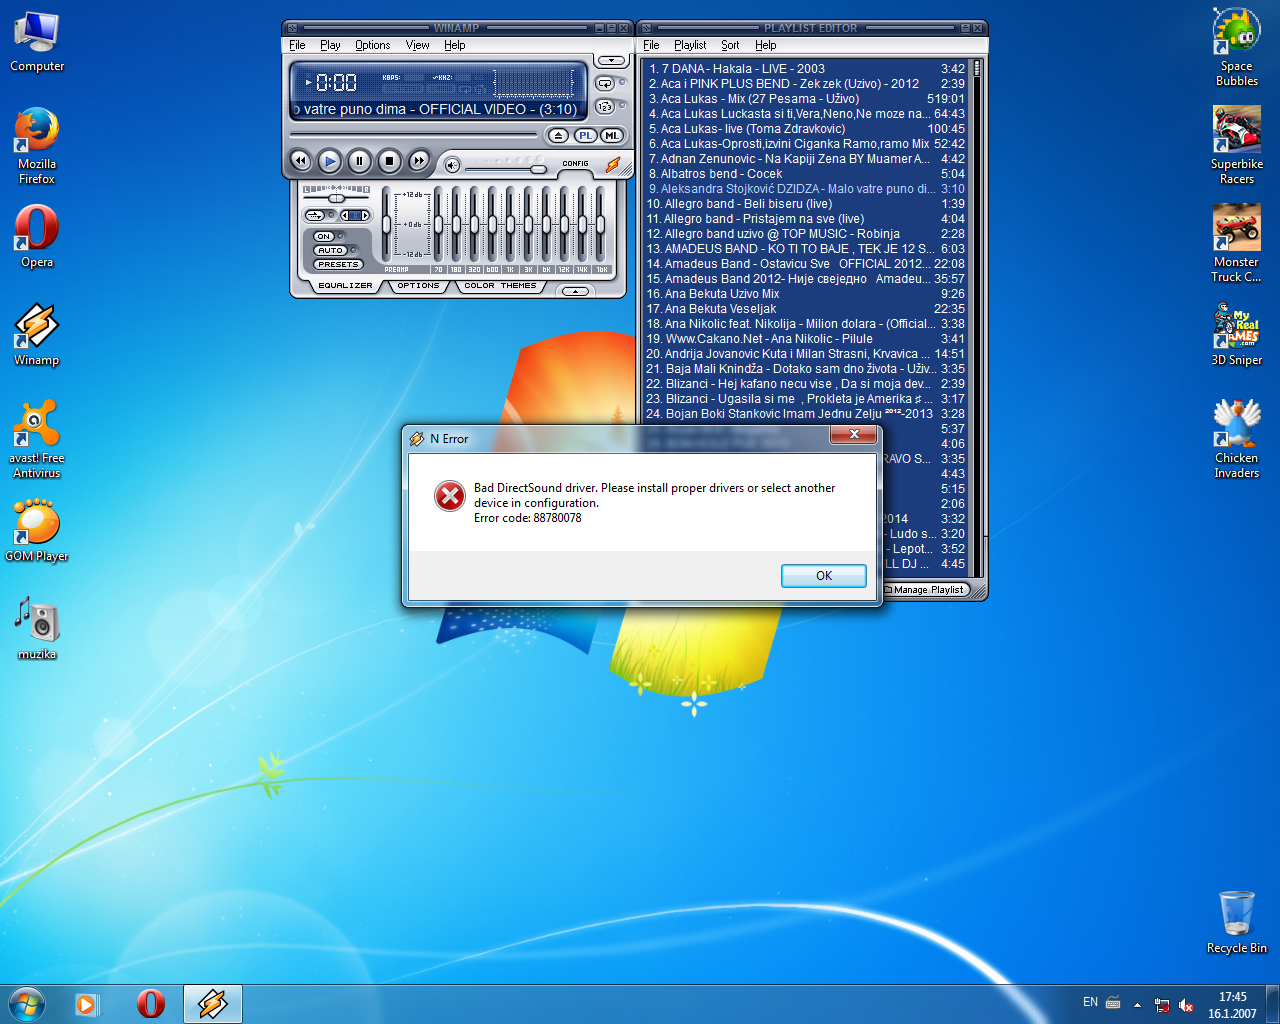This screenshot has height=1024, width=1280.
Task: Toggle the equalizer AUTO button
Action: point(330,250)
